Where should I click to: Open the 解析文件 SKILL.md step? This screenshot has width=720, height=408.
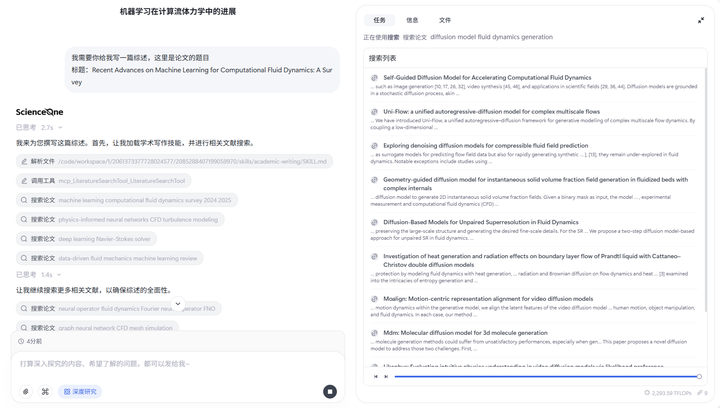(x=174, y=162)
